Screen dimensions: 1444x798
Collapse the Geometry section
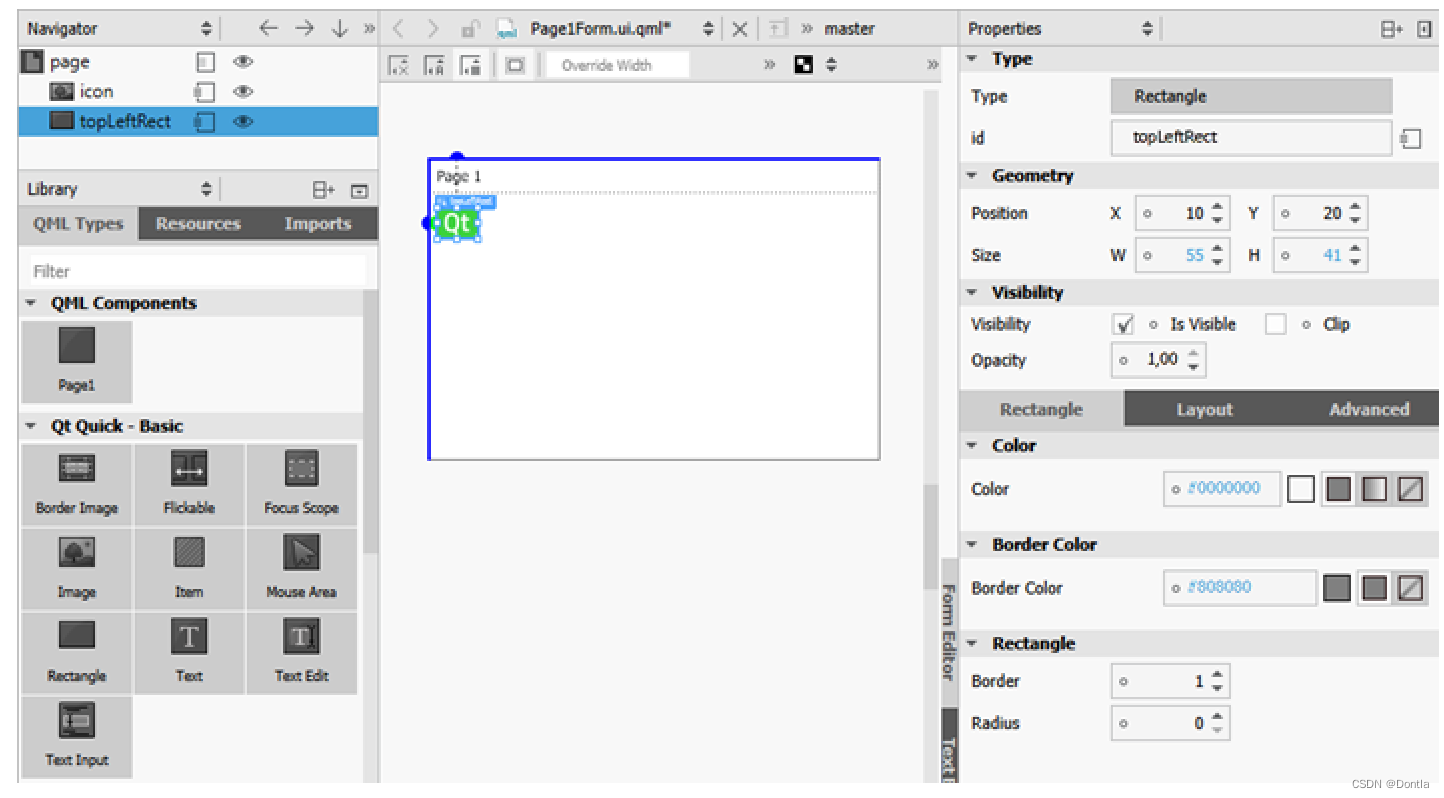coord(972,176)
